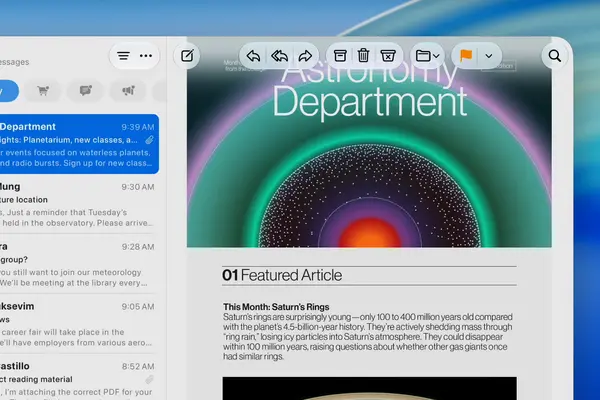This screenshot has width=600, height=400.
Task: Forward the selected email
Action: 305,56
